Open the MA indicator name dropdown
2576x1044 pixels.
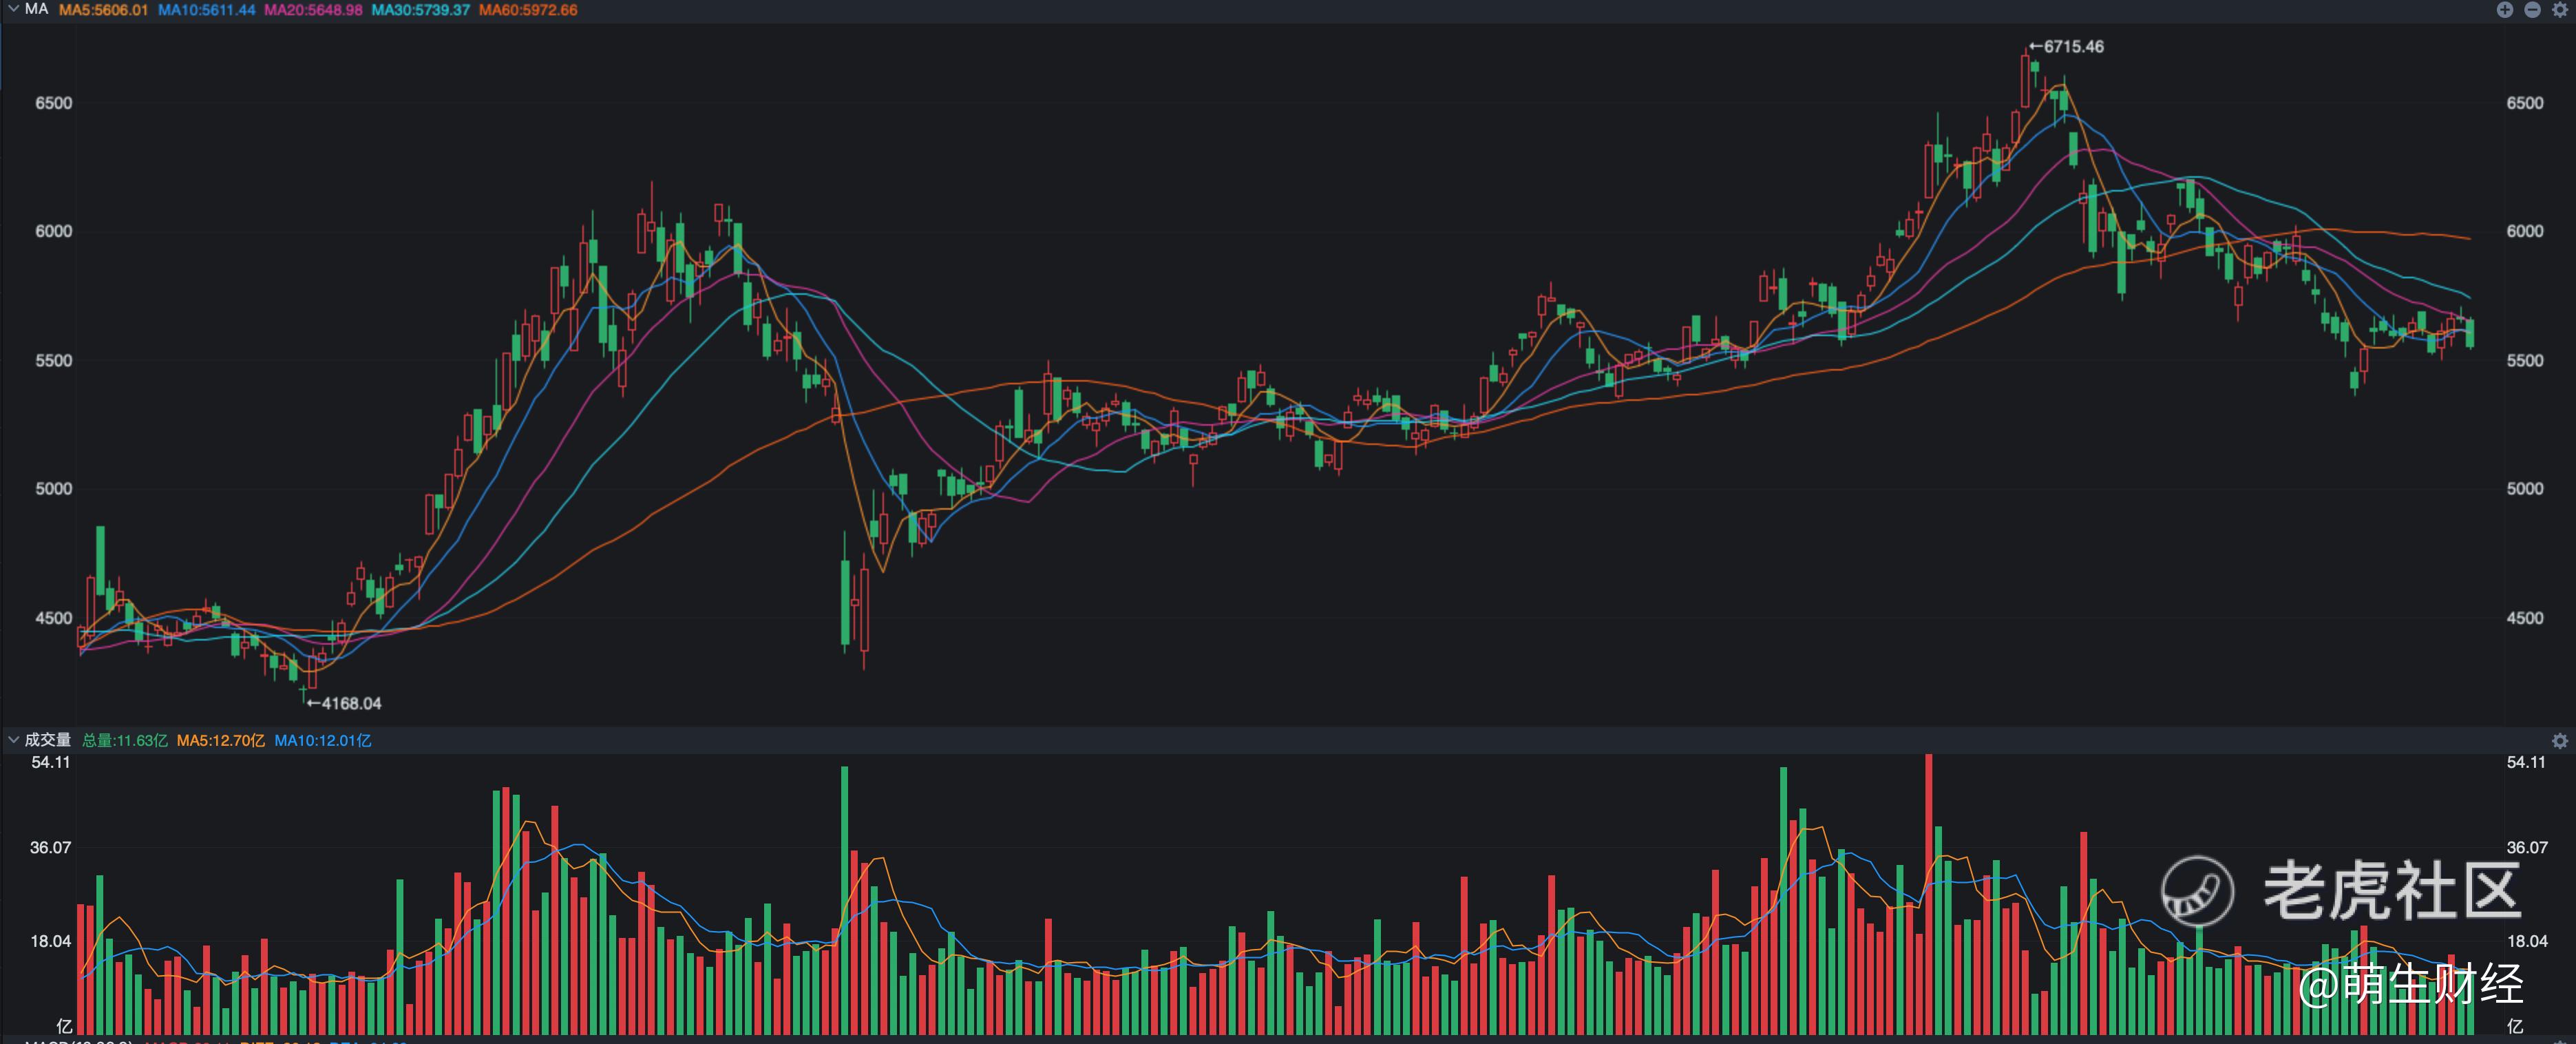click(36, 9)
